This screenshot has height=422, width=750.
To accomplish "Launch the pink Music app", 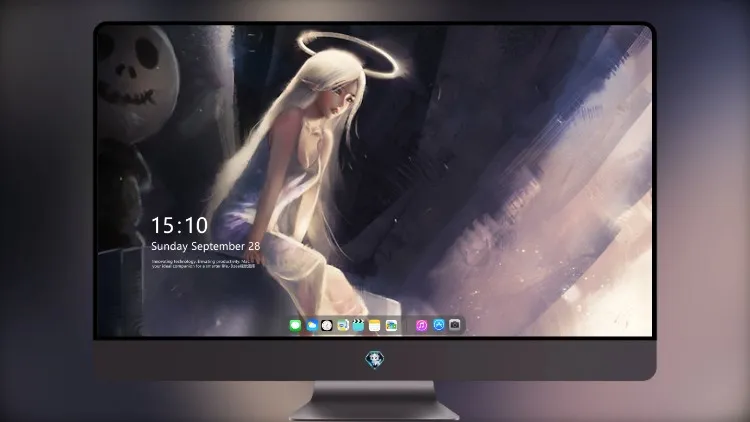I will tap(421, 325).
